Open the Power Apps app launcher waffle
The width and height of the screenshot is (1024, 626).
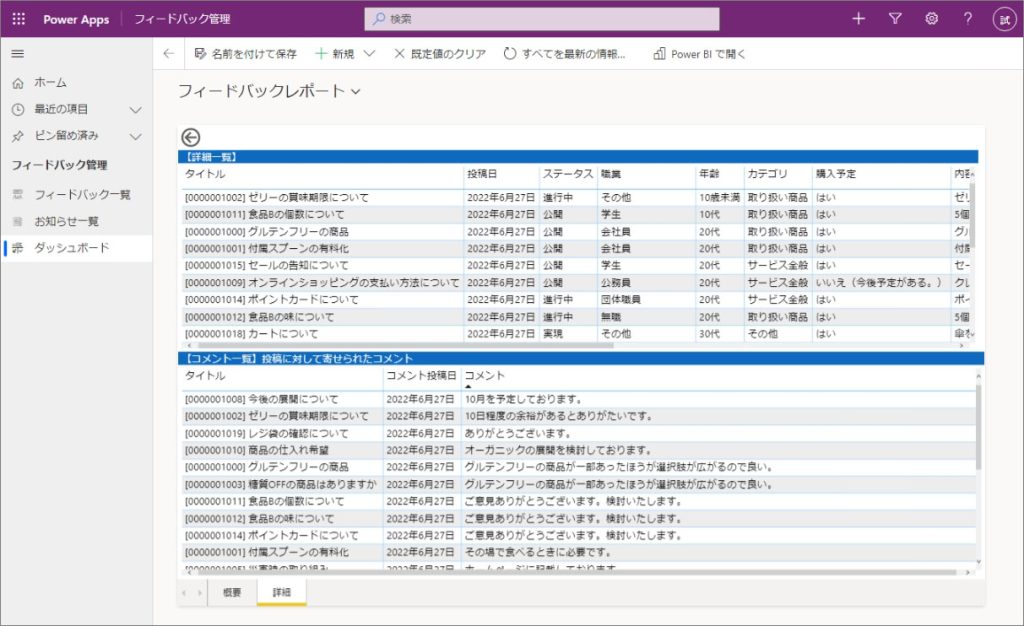click(x=18, y=19)
